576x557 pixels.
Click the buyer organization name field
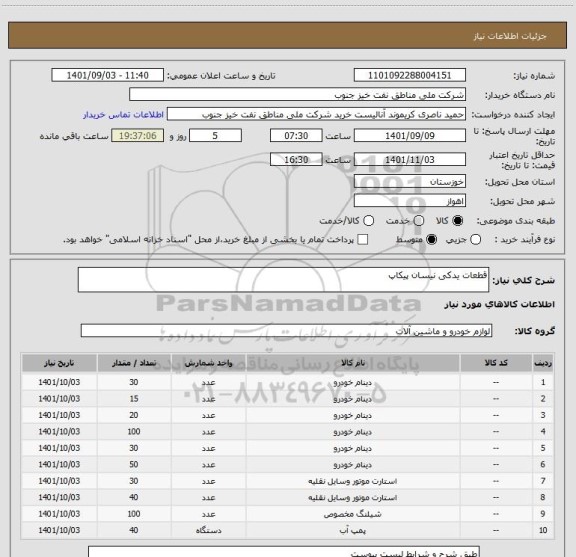point(298,95)
